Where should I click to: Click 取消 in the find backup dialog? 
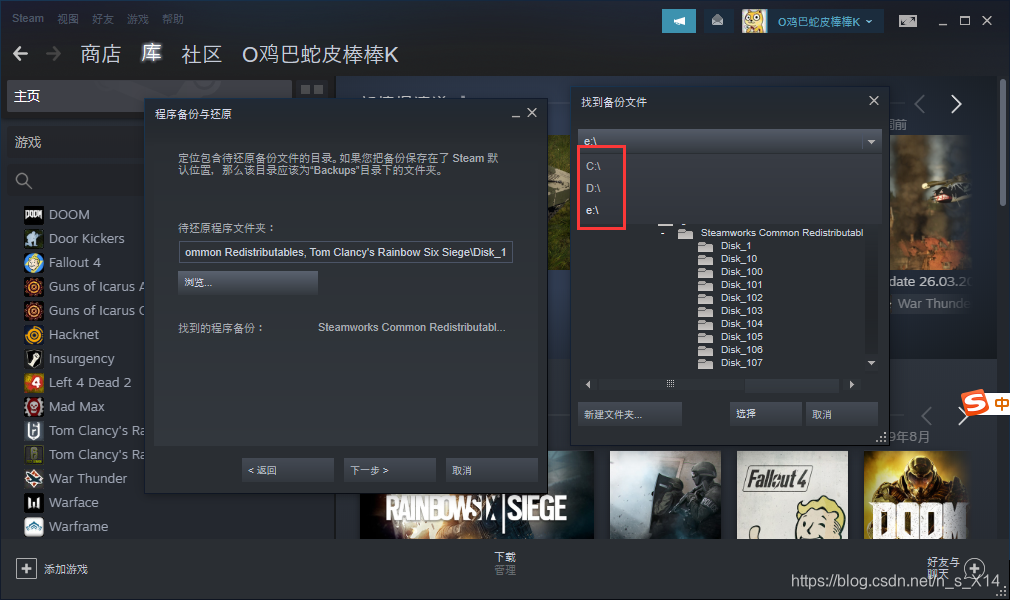point(842,414)
